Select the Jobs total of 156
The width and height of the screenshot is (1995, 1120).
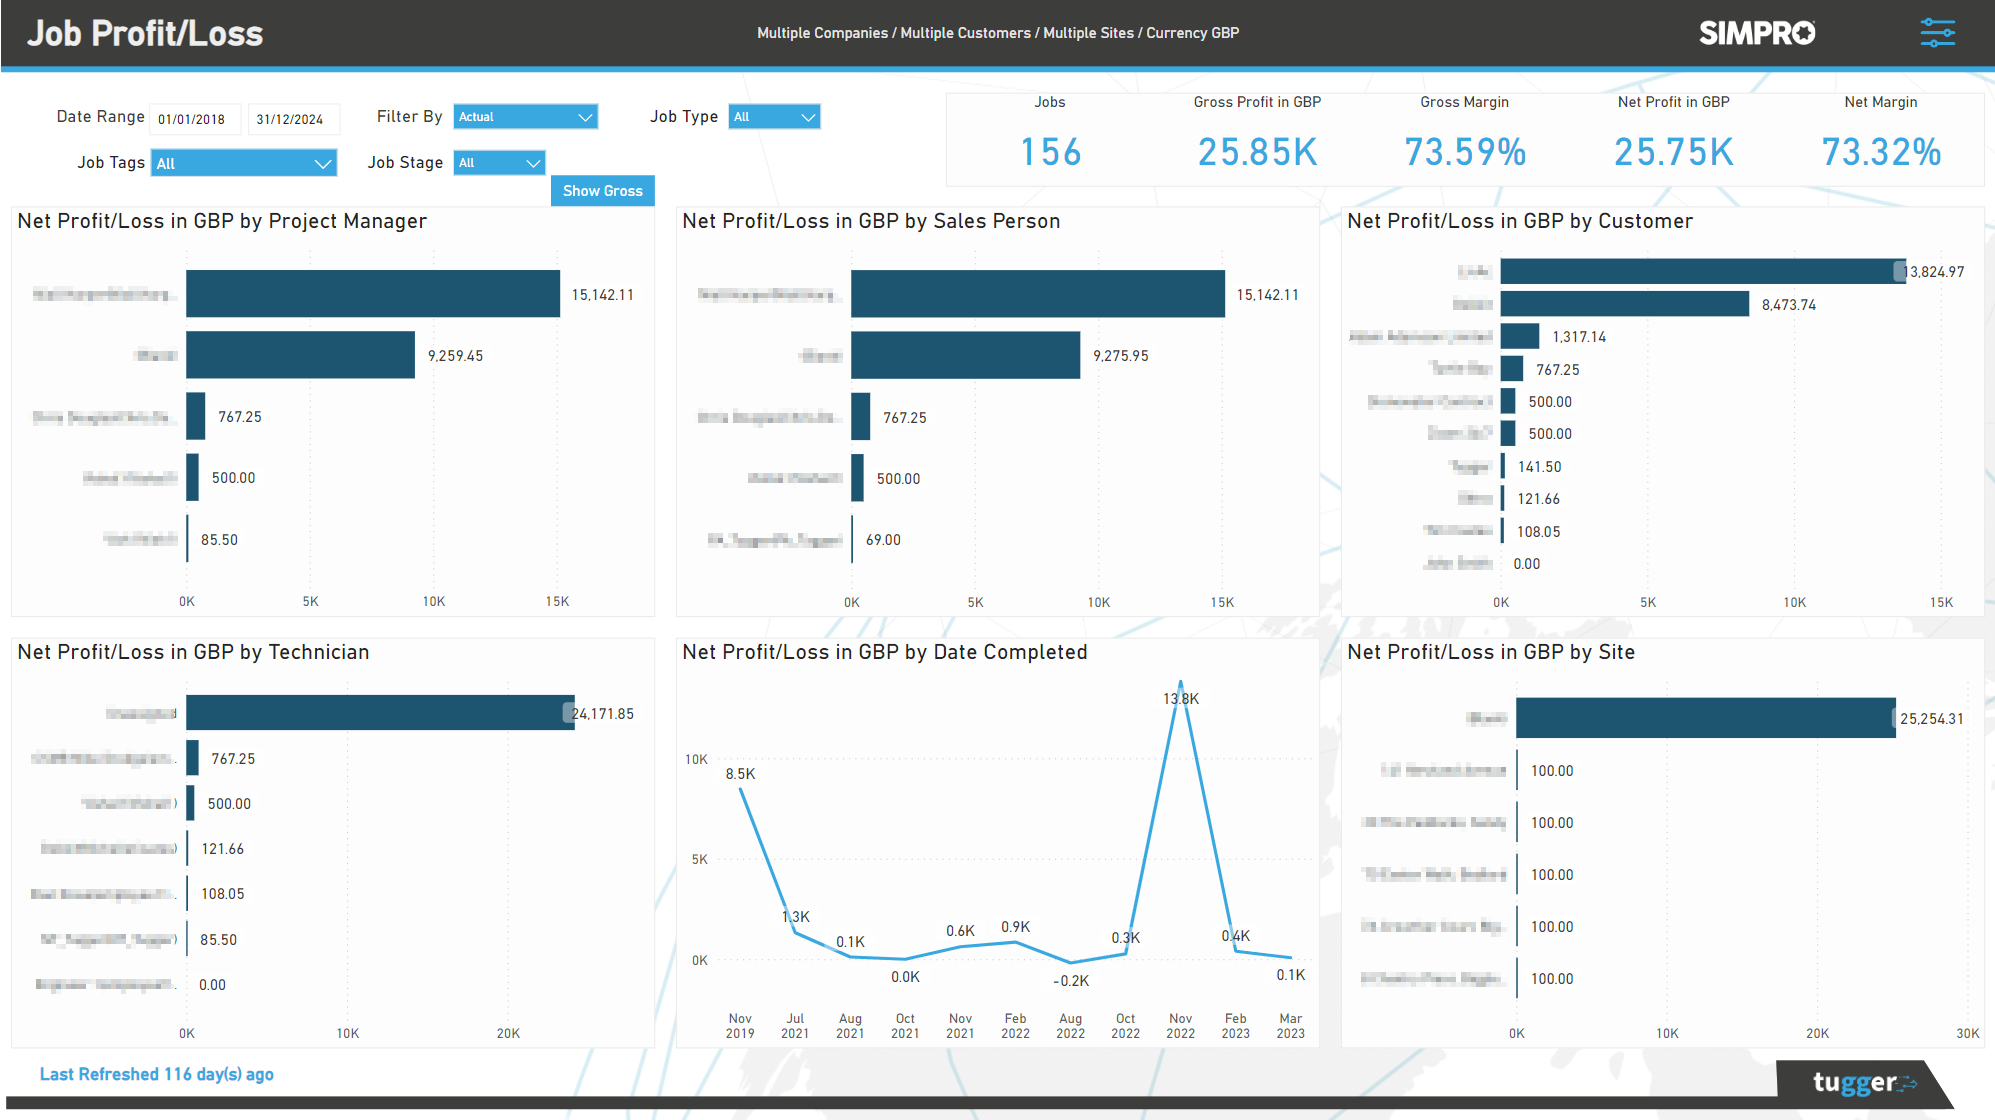pos(1050,152)
